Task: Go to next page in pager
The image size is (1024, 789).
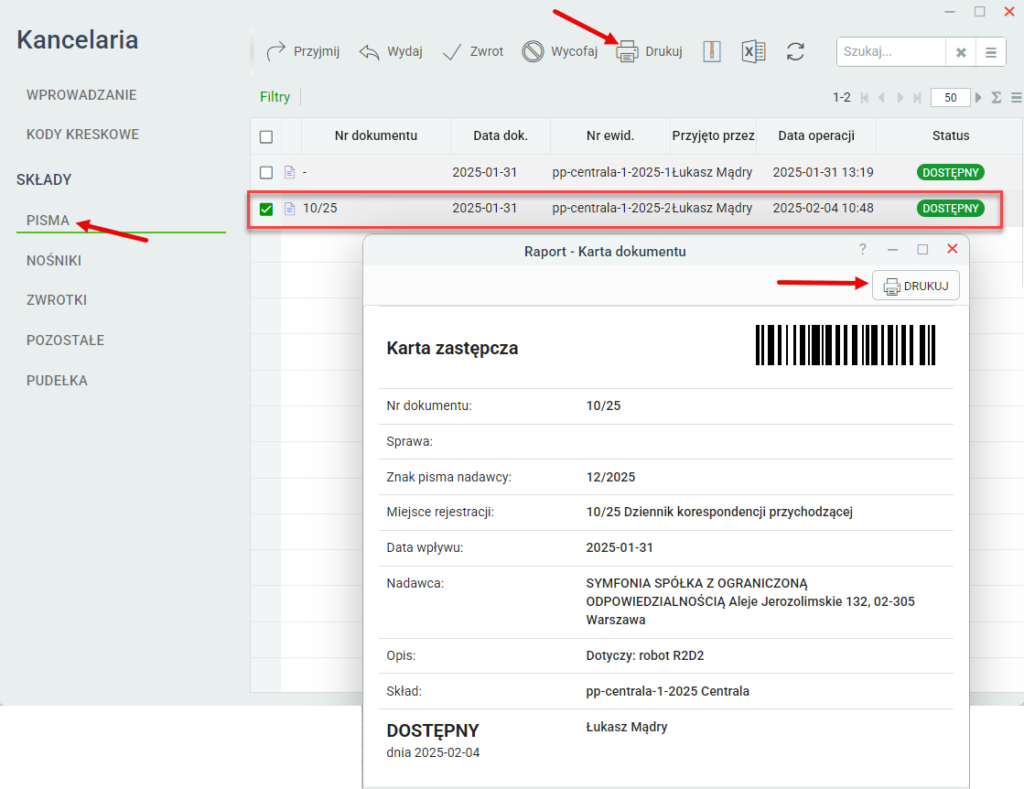Action: [x=900, y=97]
